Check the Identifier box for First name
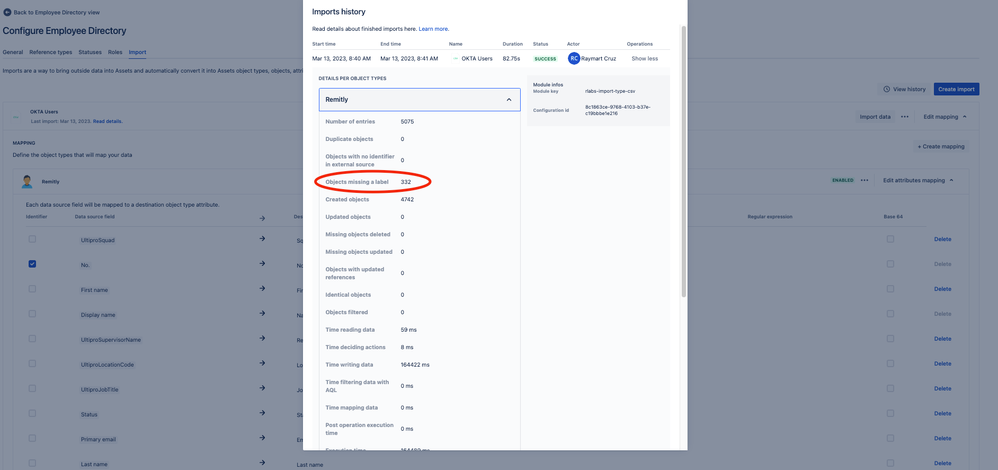998x470 pixels. [32, 288]
